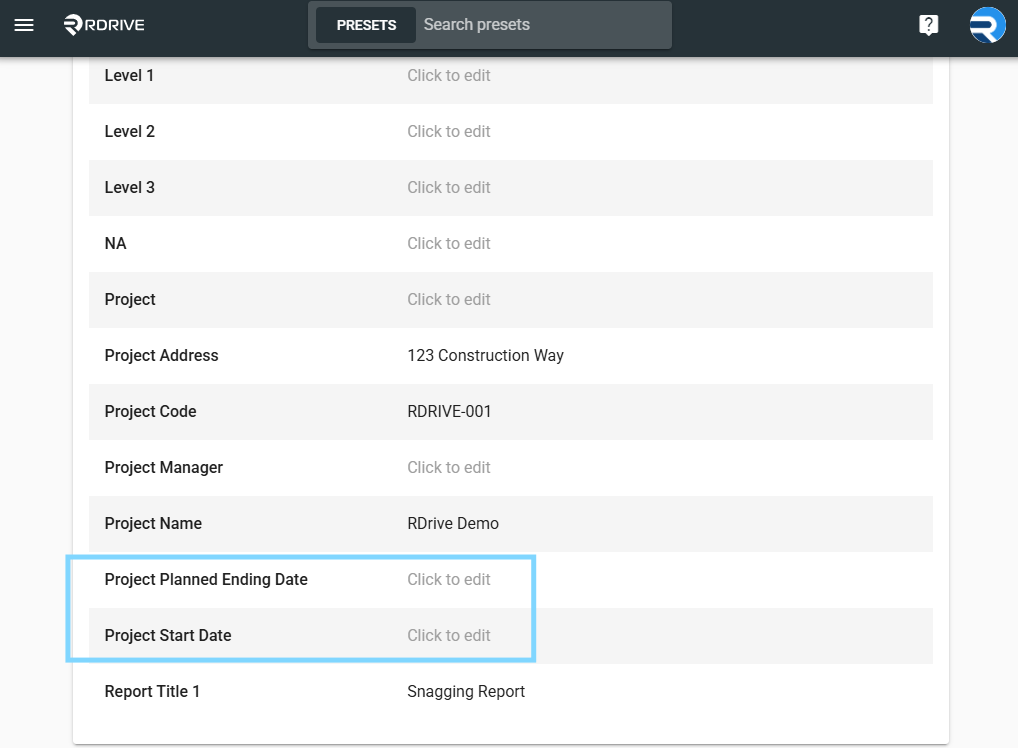Select the Project Manager label
The image size is (1018, 748).
pyautogui.click(x=164, y=468)
